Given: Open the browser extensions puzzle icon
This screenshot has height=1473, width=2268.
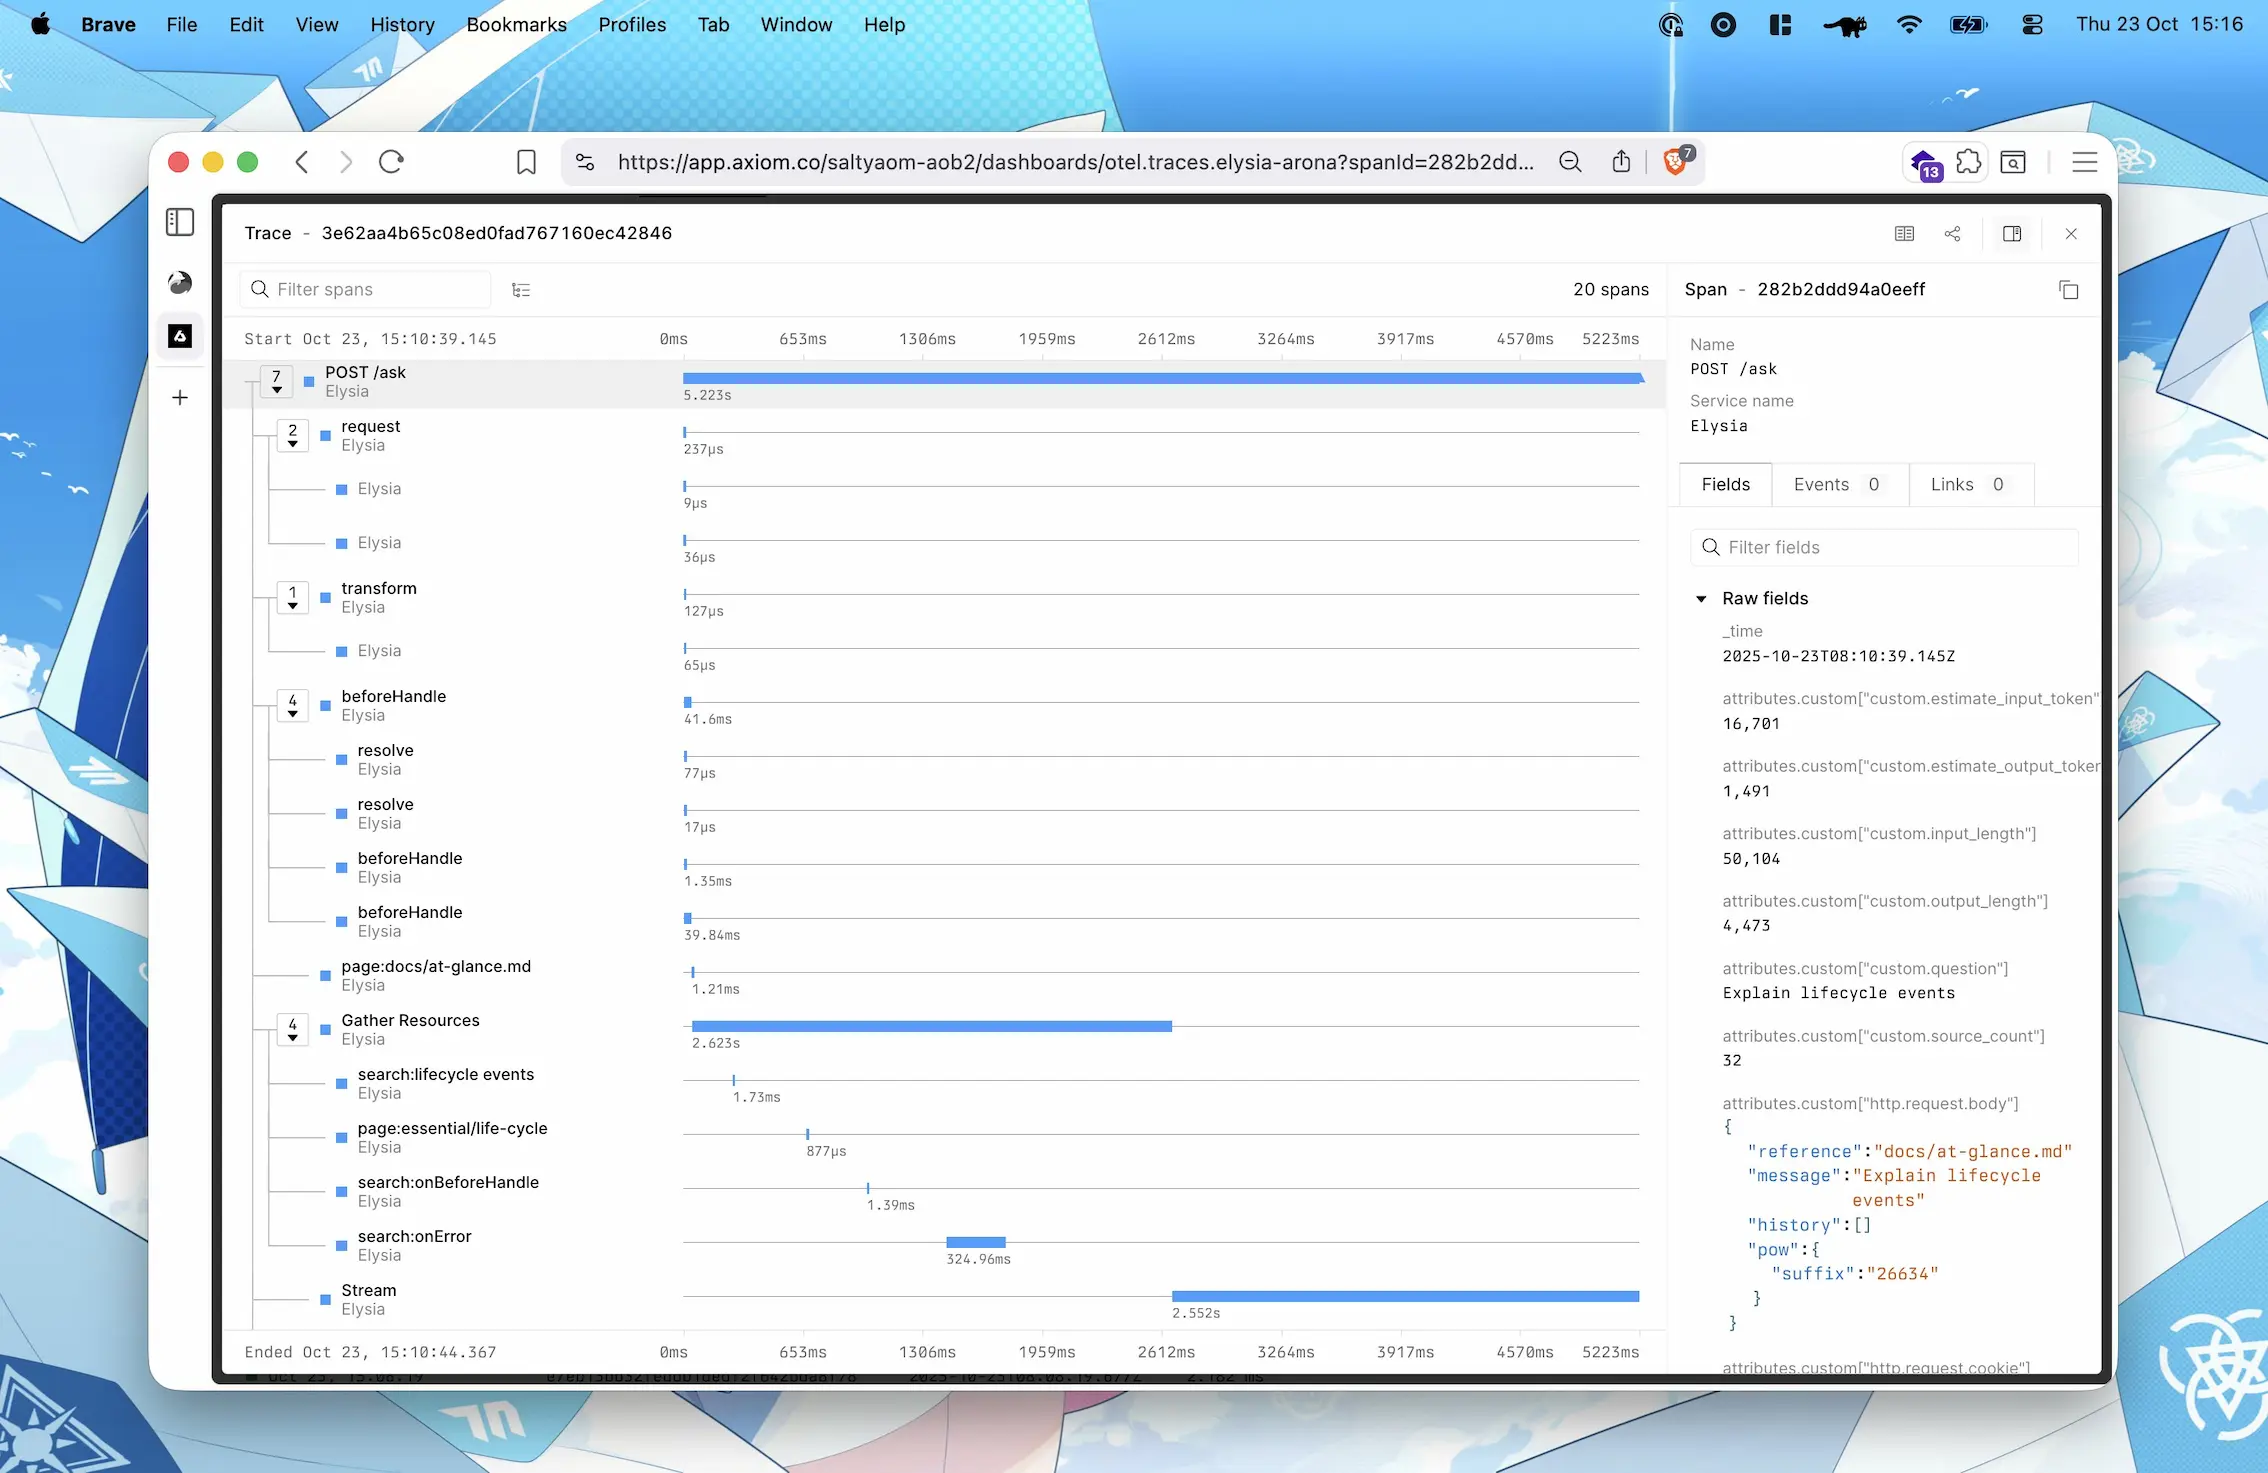Looking at the screenshot, I should coord(1969,161).
